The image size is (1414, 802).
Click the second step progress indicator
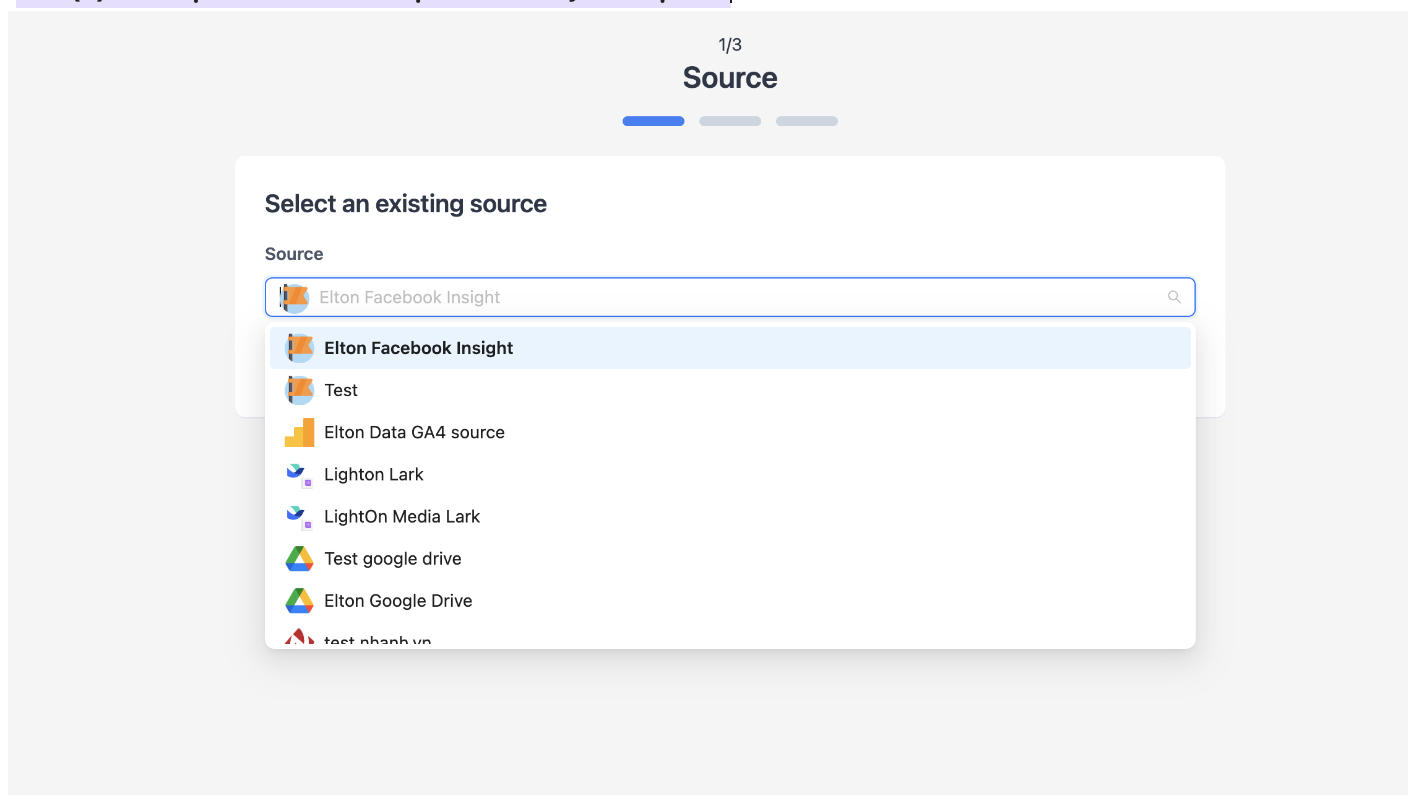coord(730,121)
